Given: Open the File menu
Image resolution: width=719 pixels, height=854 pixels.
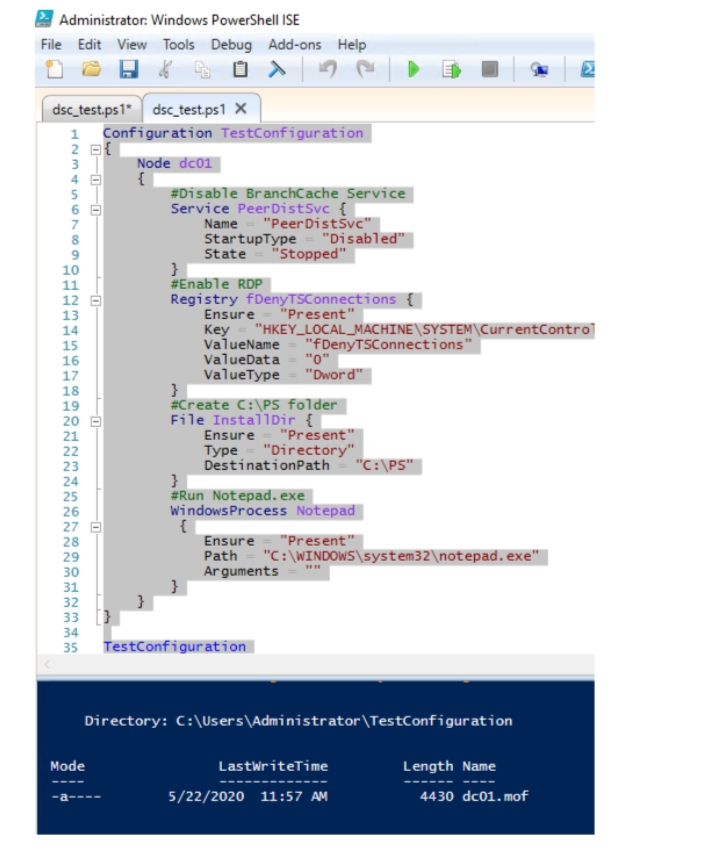Looking at the screenshot, I should point(51,45).
